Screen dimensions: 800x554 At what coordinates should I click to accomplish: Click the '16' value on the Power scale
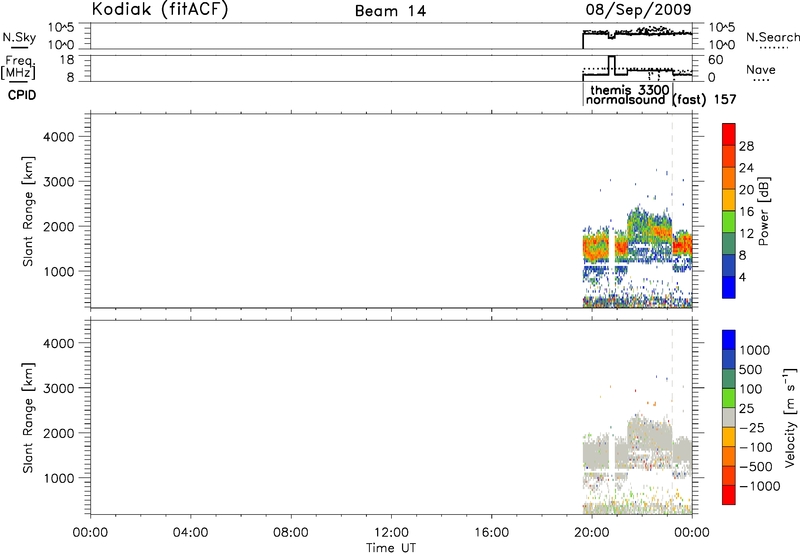tap(746, 212)
